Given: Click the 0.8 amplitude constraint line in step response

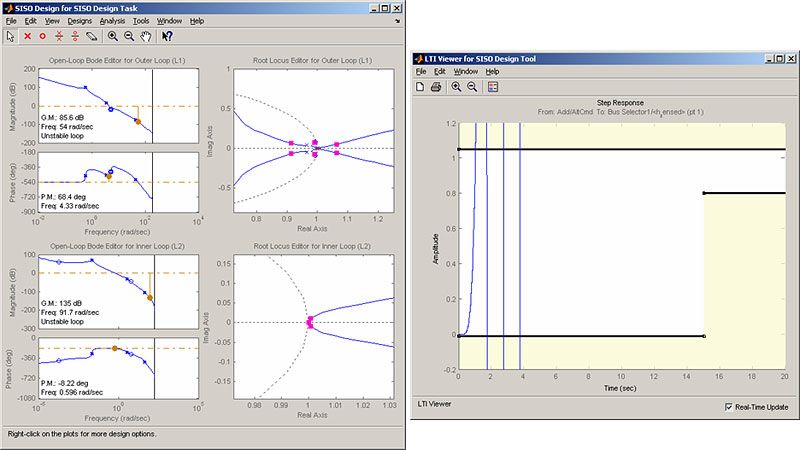Looking at the screenshot, I should click(x=744, y=193).
